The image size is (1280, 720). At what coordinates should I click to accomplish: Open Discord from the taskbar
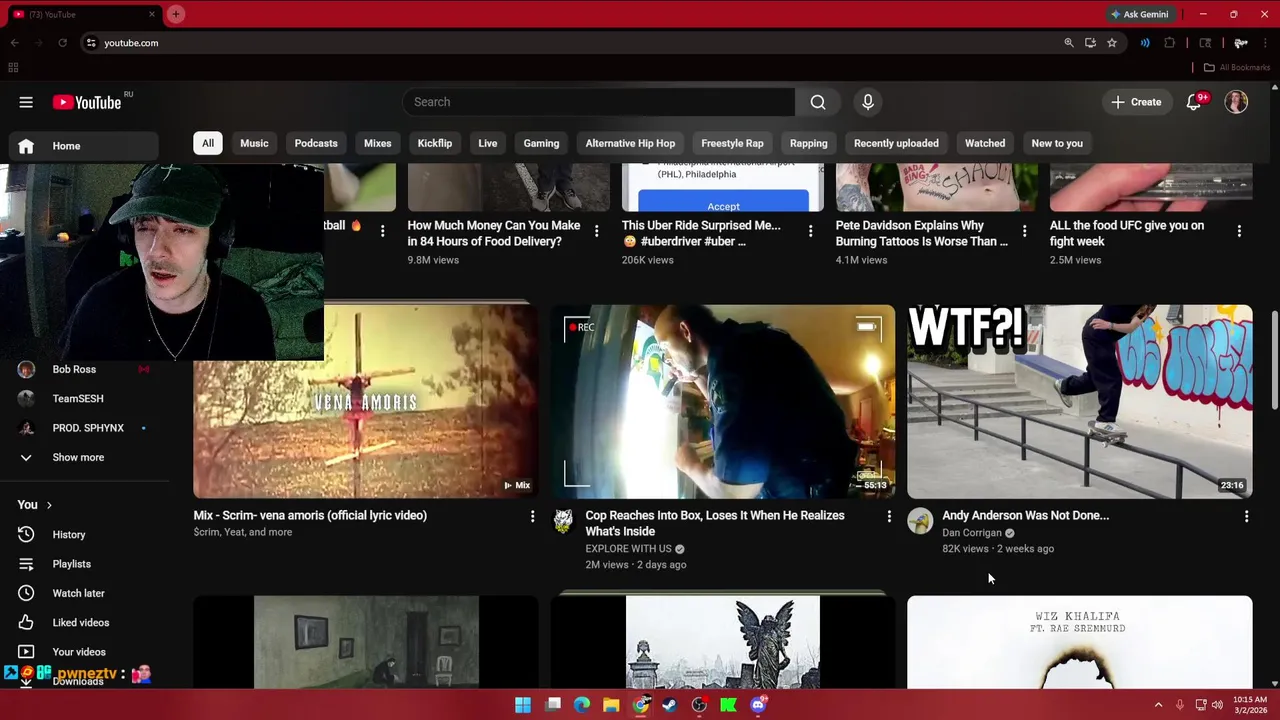tap(758, 705)
